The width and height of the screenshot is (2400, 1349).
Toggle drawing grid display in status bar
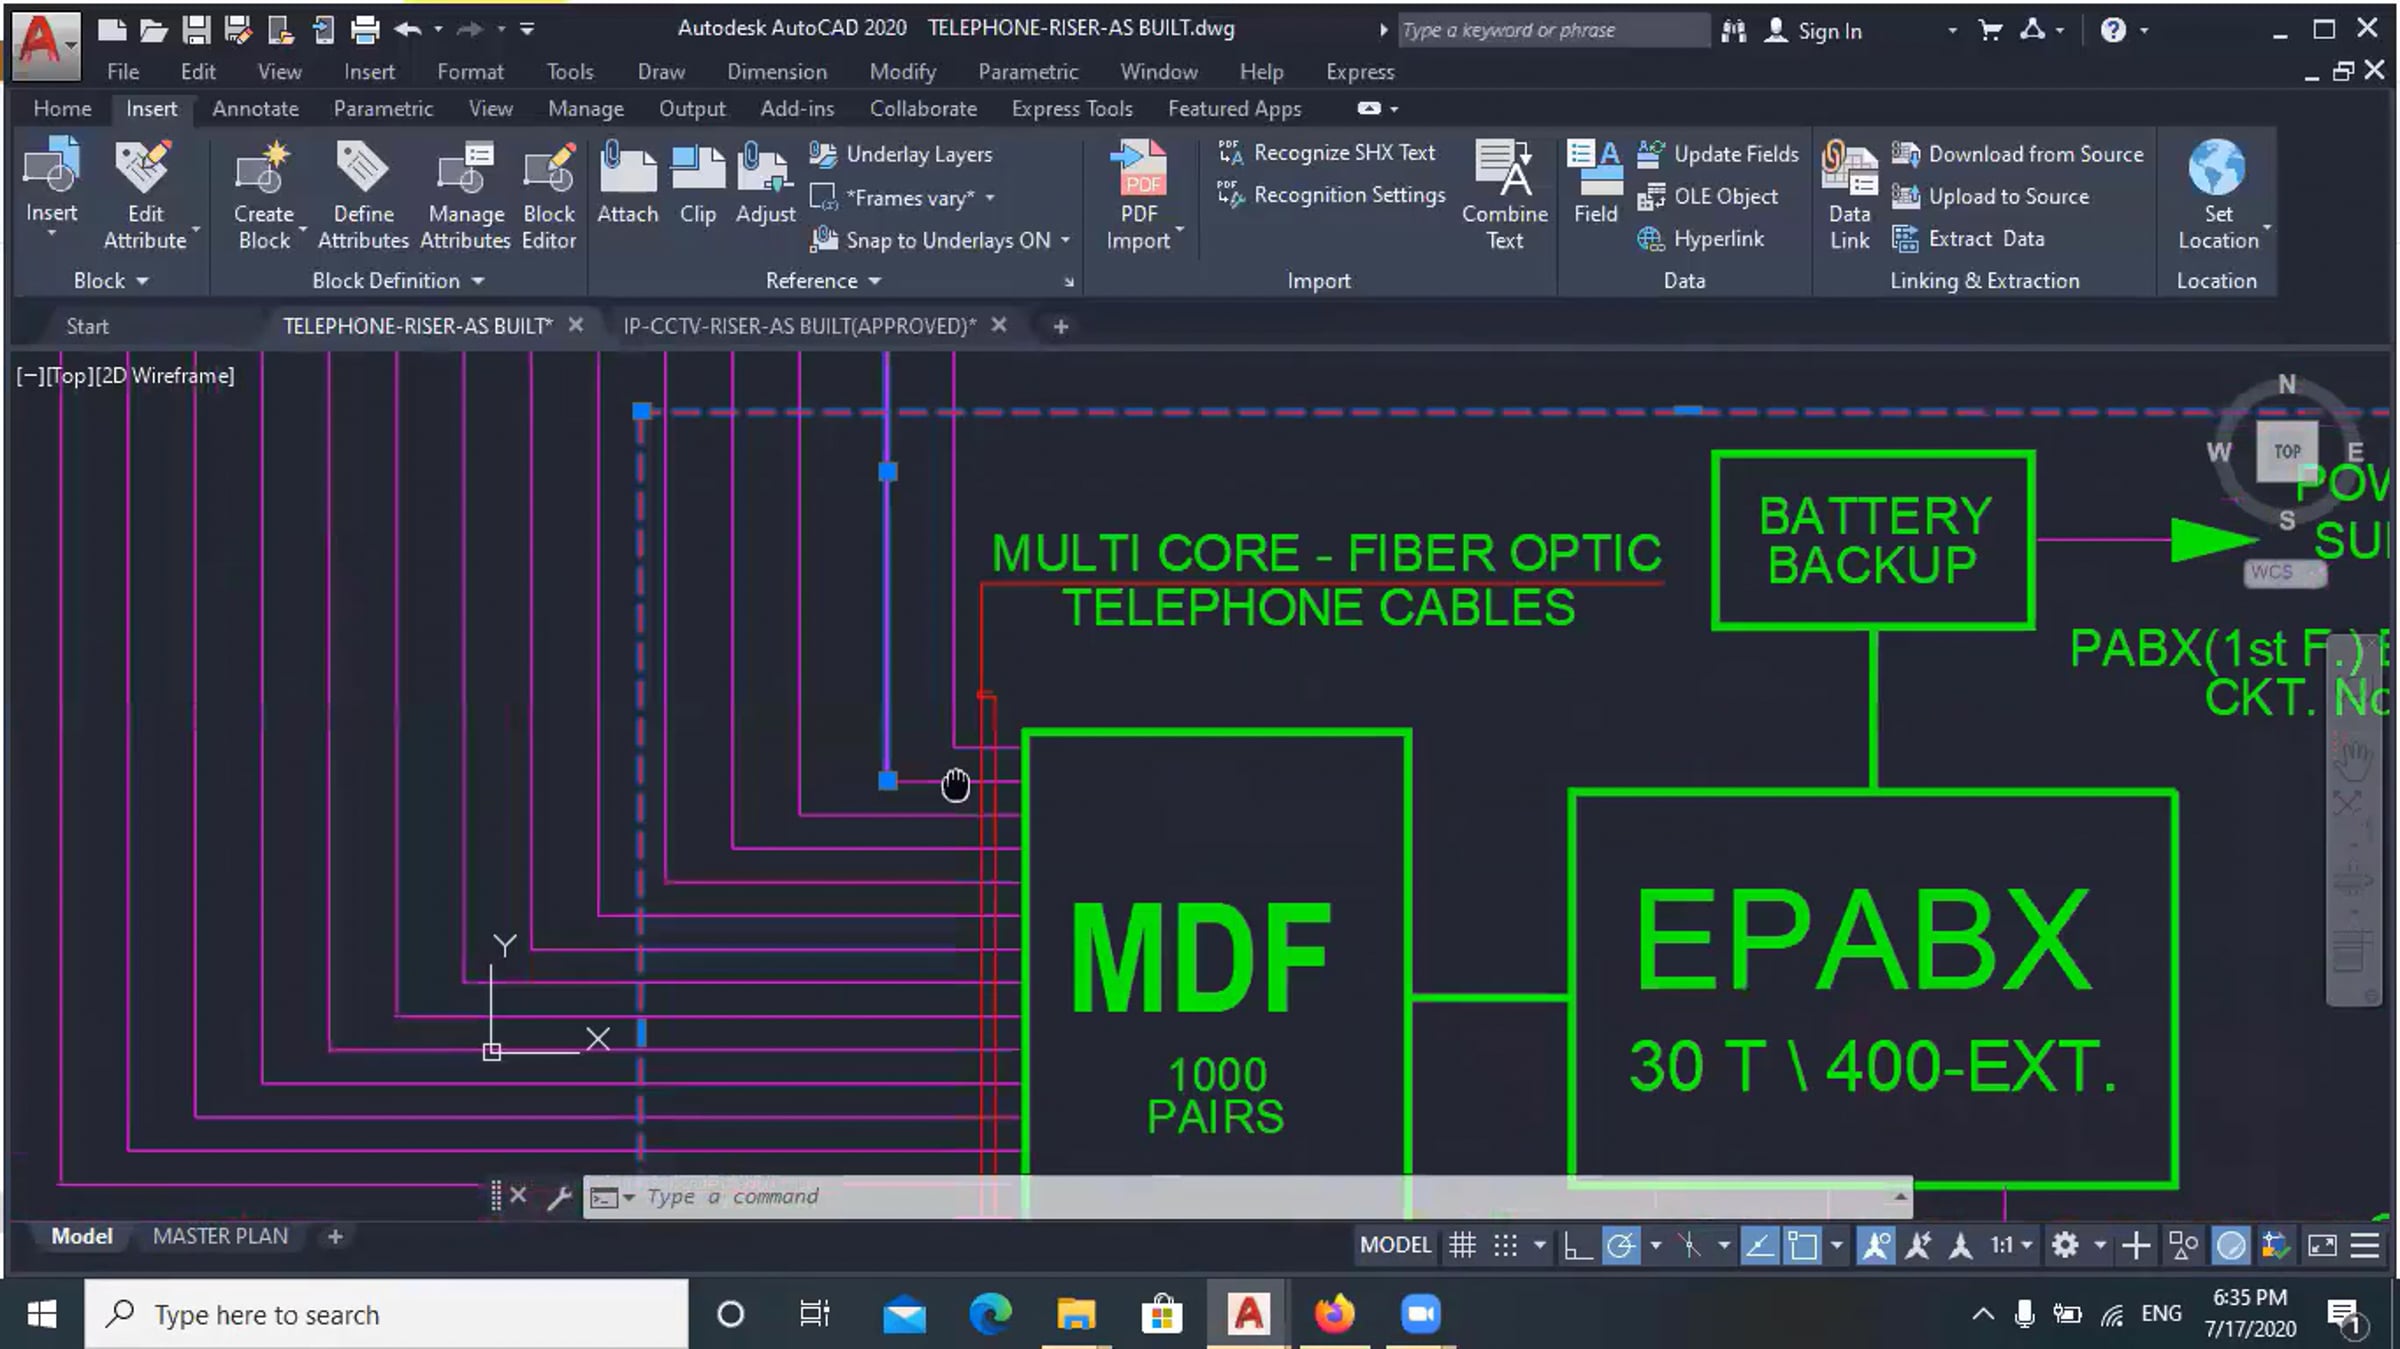point(1462,1245)
